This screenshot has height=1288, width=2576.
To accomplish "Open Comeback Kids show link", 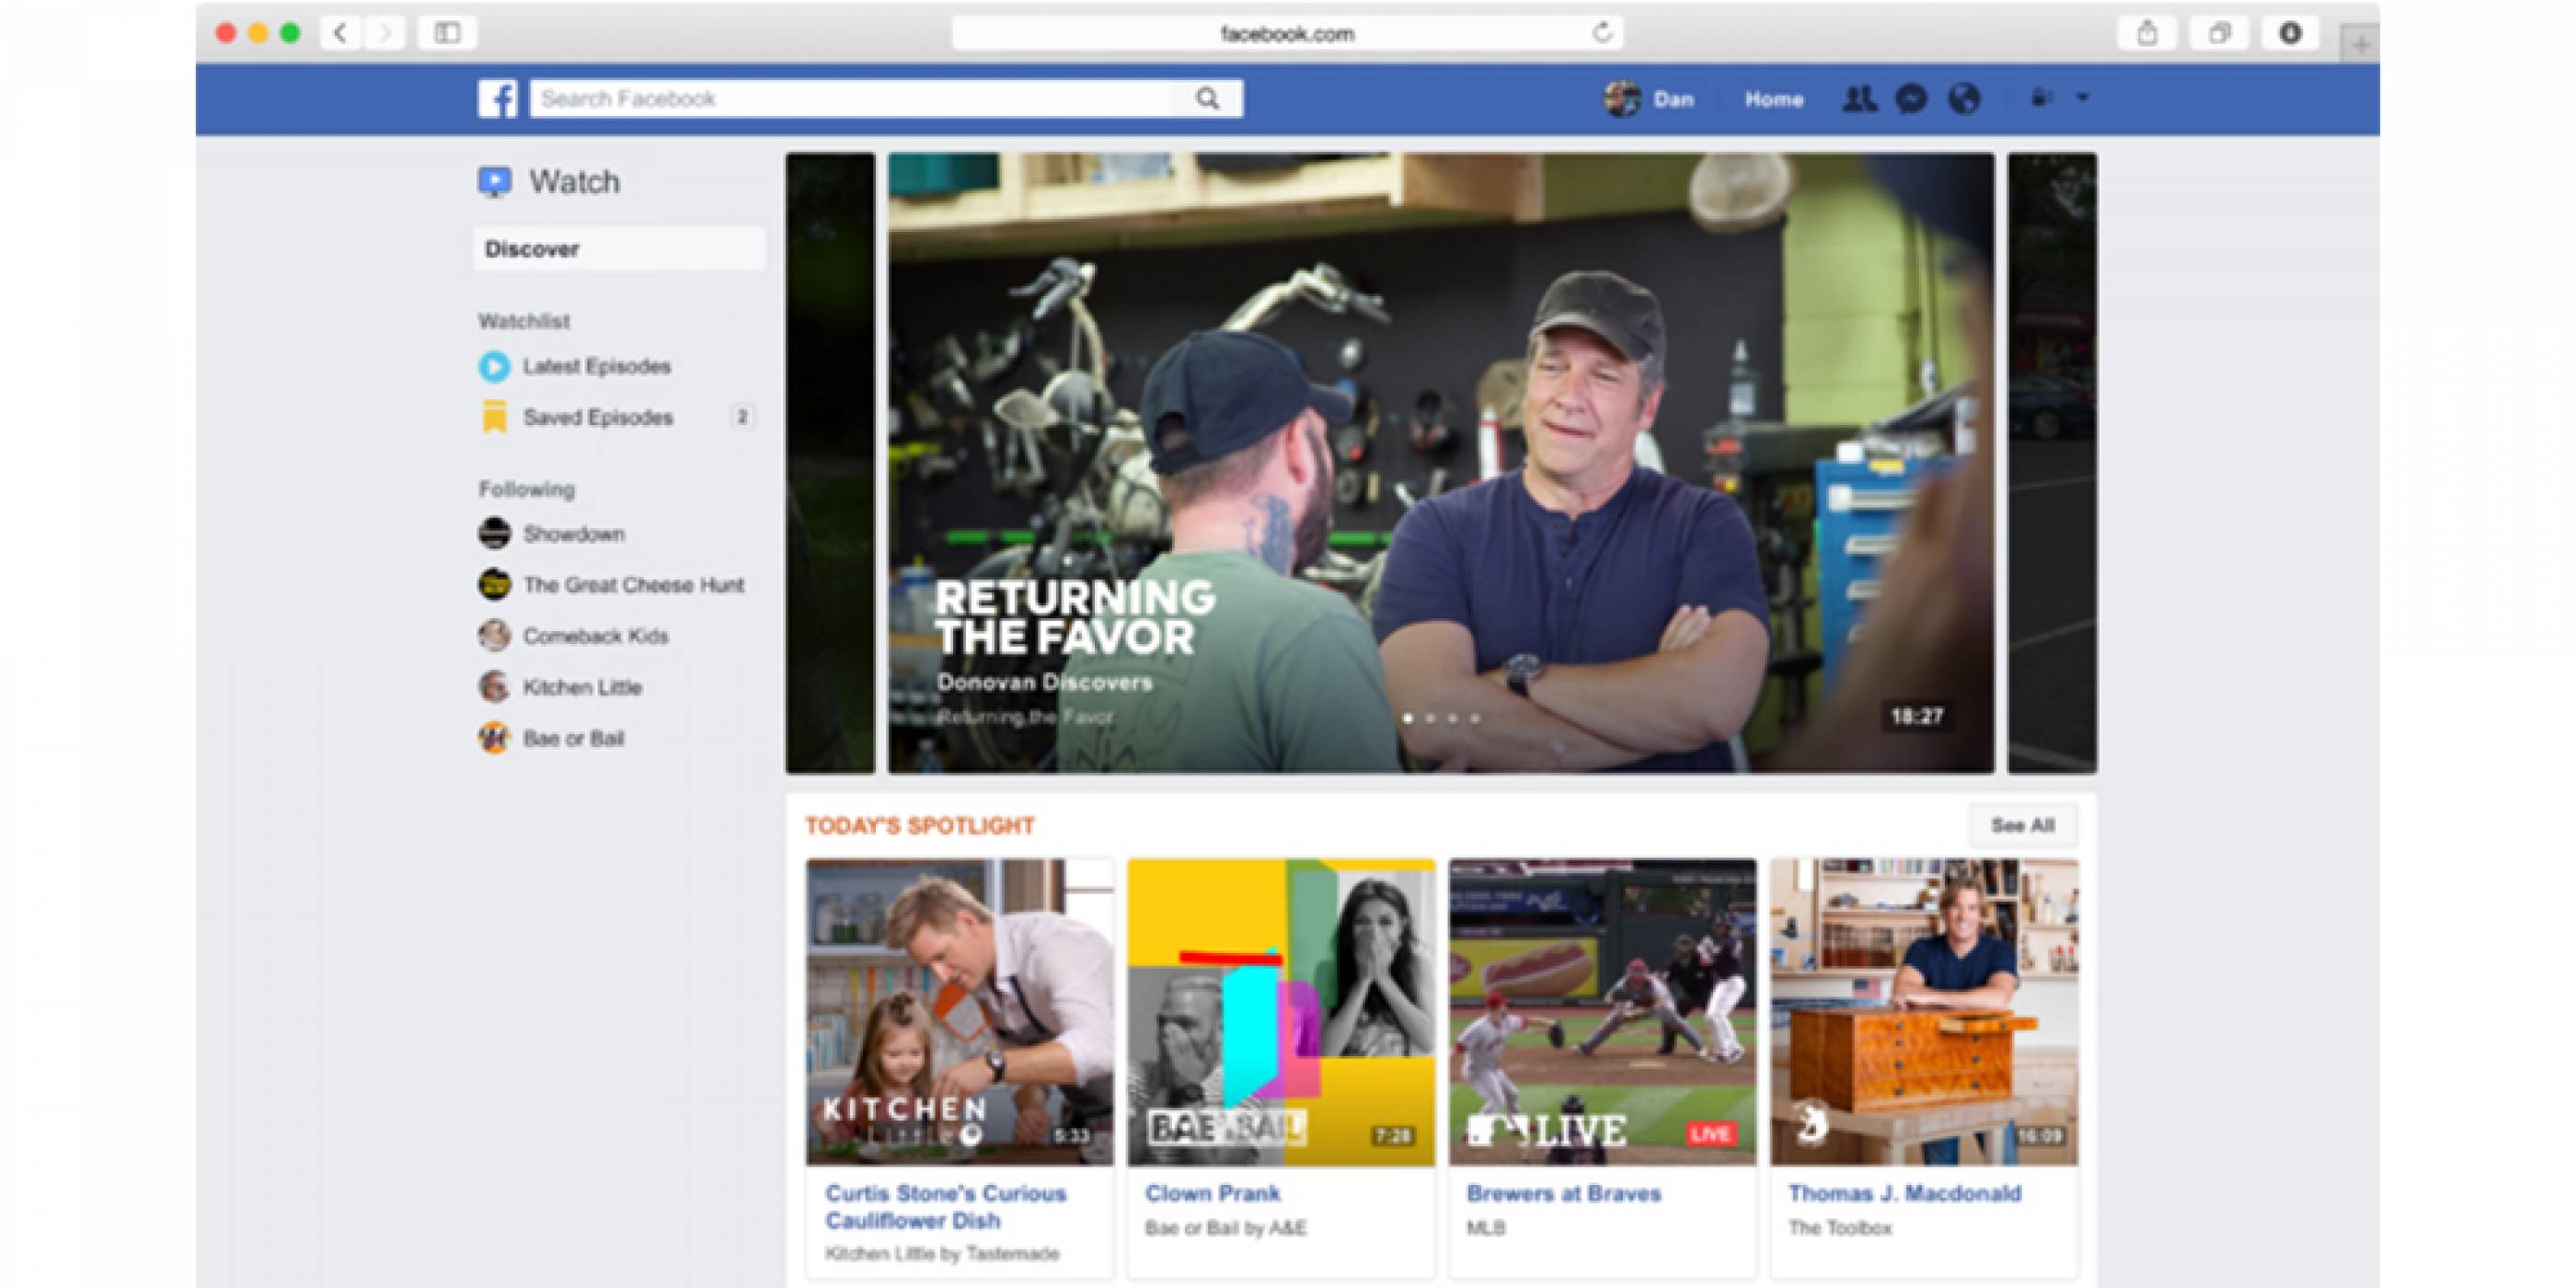I will (x=596, y=636).
